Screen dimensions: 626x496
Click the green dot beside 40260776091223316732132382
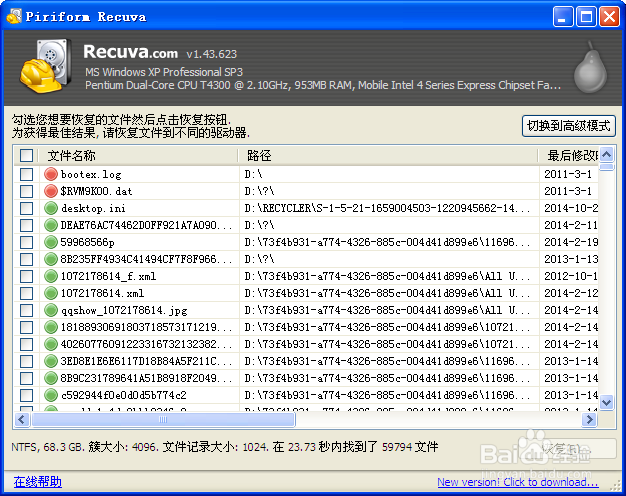point(51,344)
